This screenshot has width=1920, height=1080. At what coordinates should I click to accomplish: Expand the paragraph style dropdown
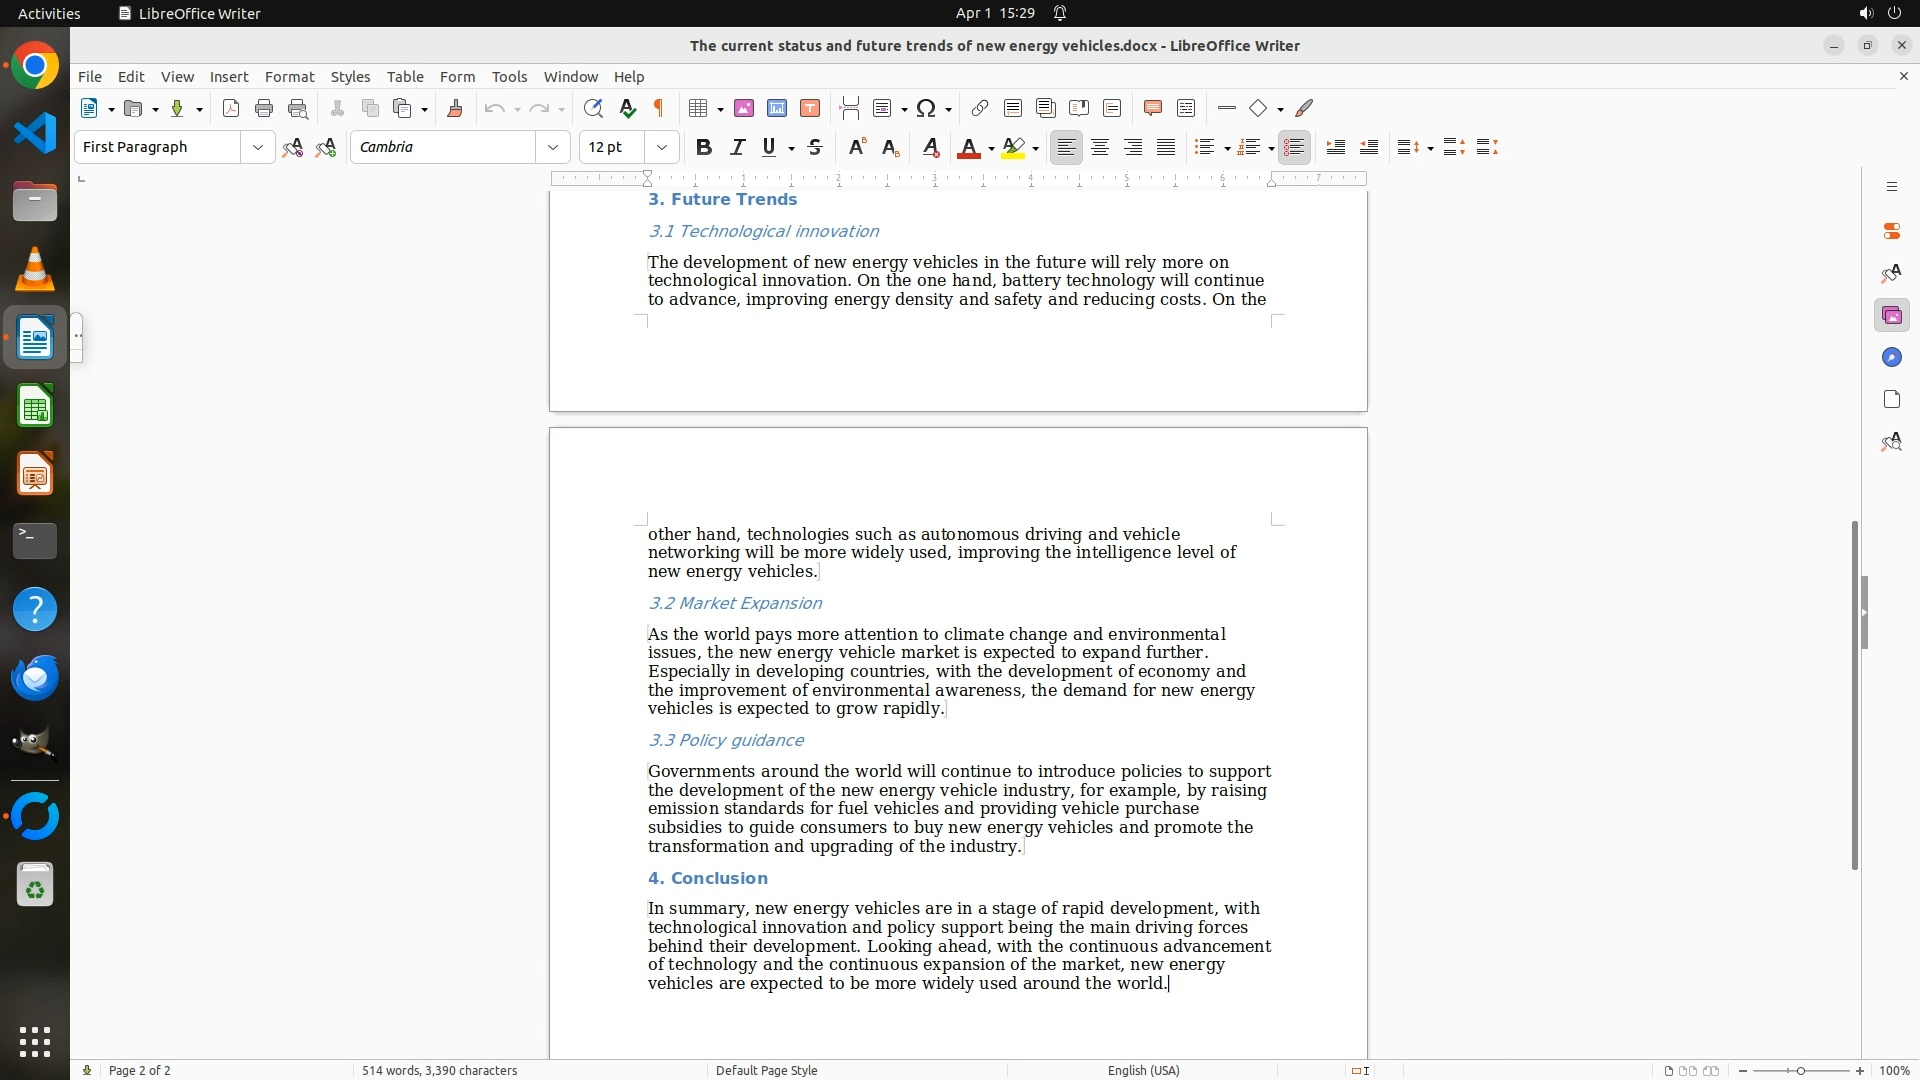point(258,147)
